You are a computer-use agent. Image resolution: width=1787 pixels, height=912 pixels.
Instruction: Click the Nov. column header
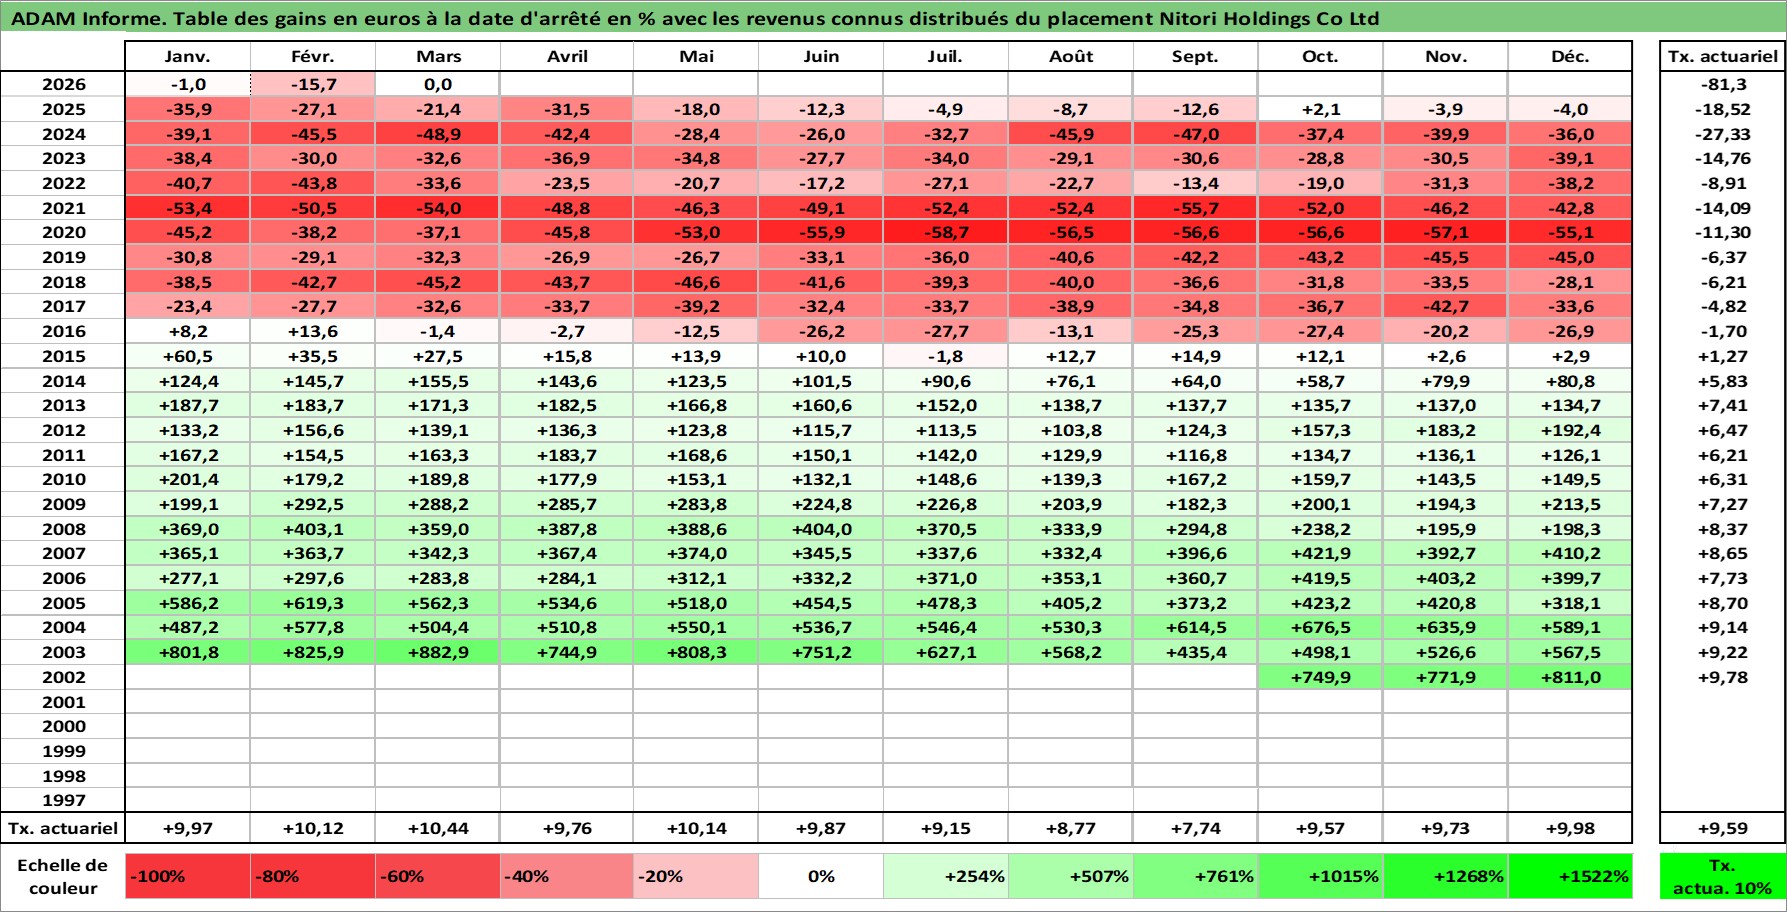[1446, 56]
